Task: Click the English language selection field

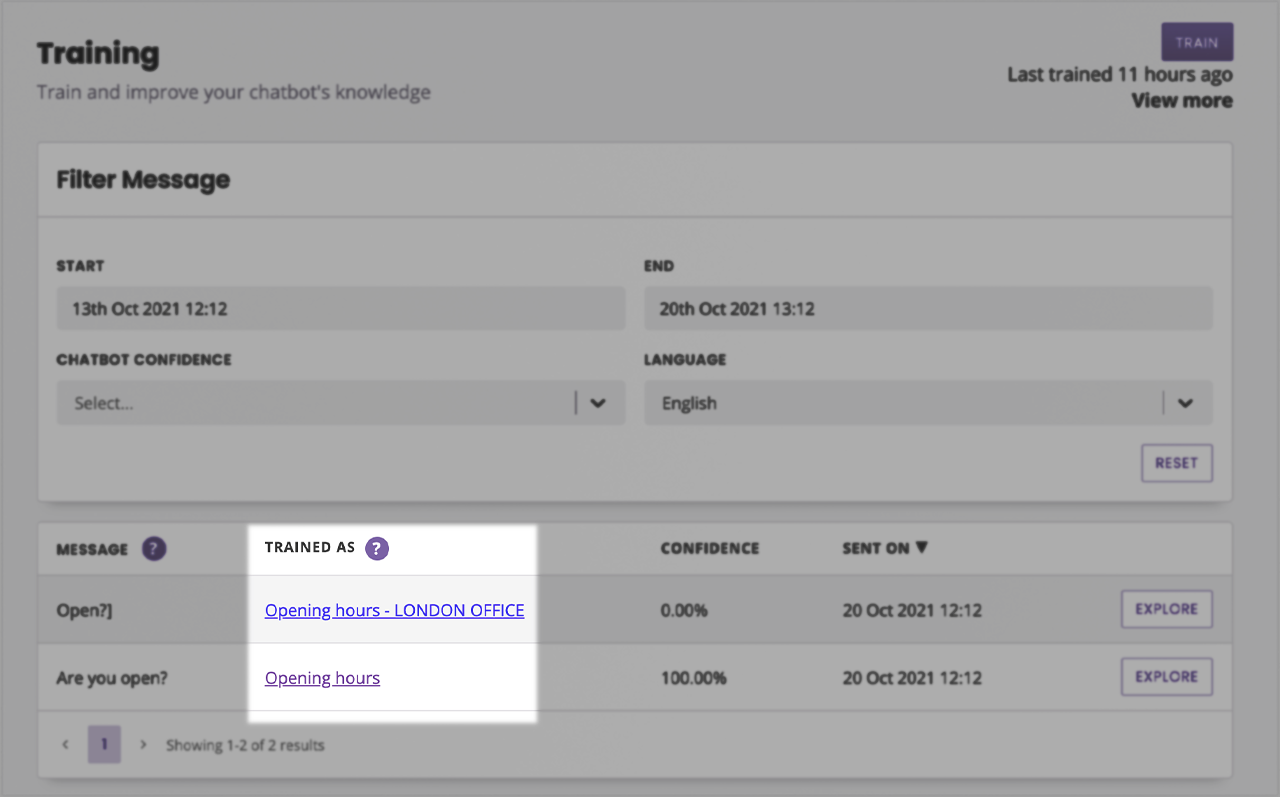Action: pos(900,403)
